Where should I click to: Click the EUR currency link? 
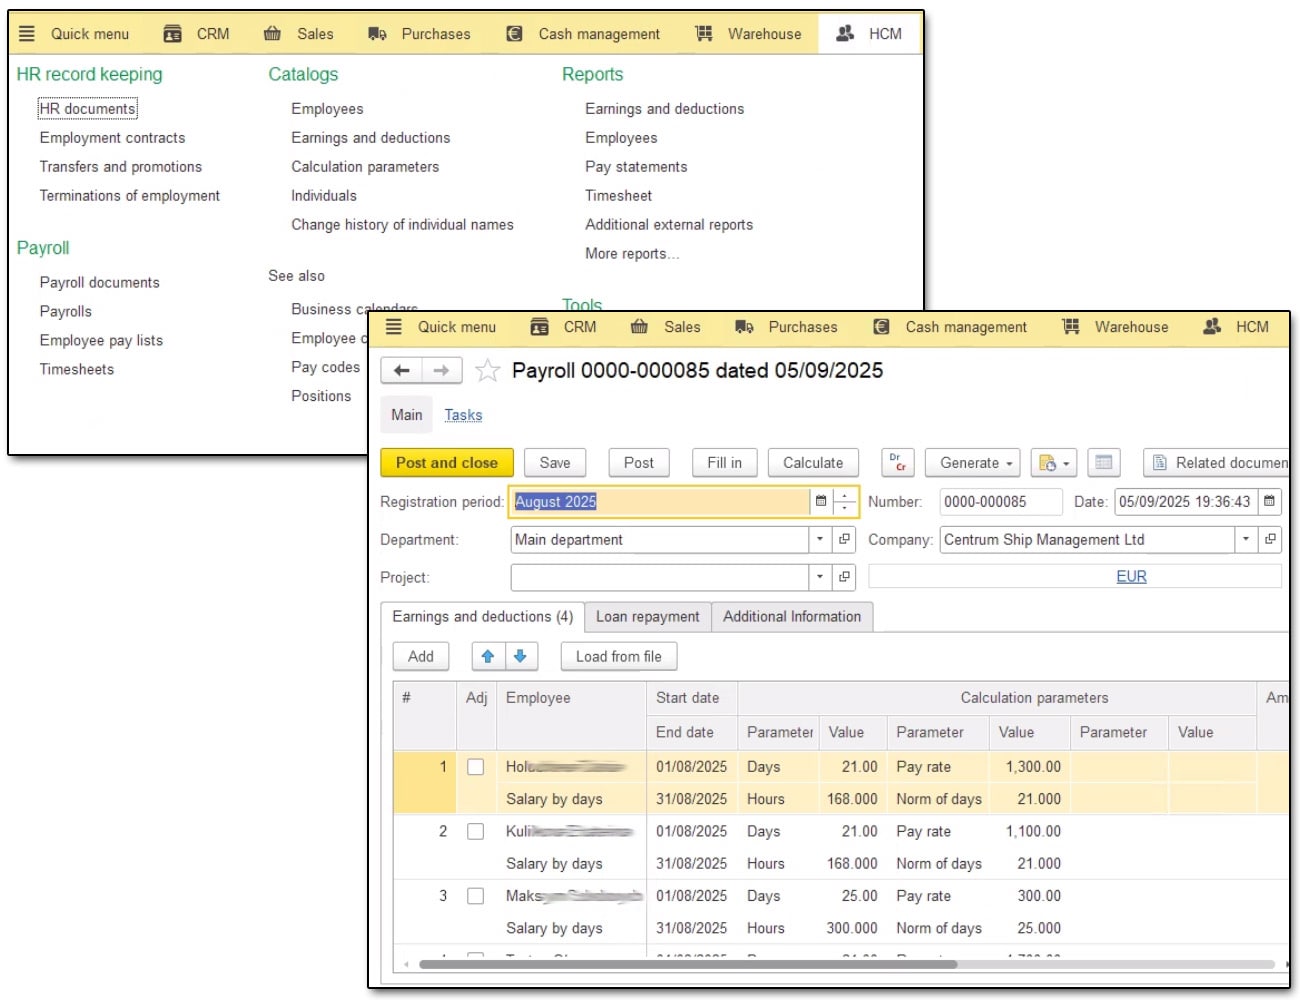(x=1131, y=577)
